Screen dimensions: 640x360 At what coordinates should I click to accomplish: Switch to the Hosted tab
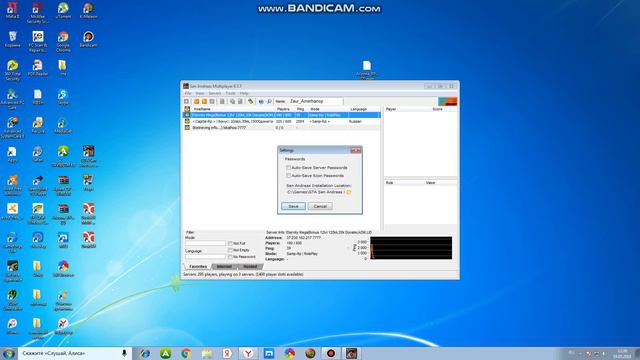point(250,267)
